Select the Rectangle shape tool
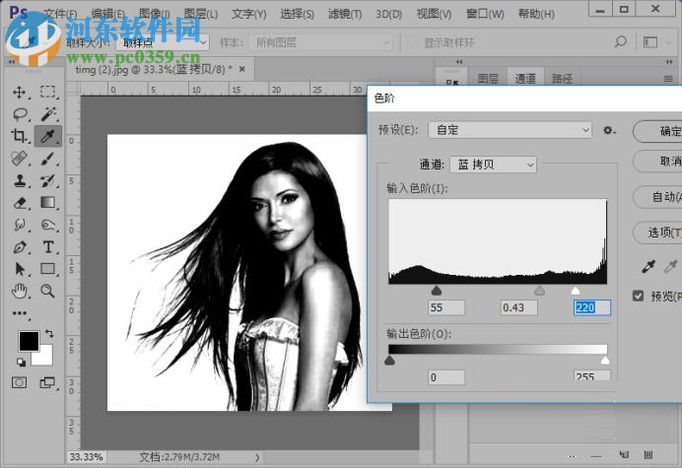 48,269
